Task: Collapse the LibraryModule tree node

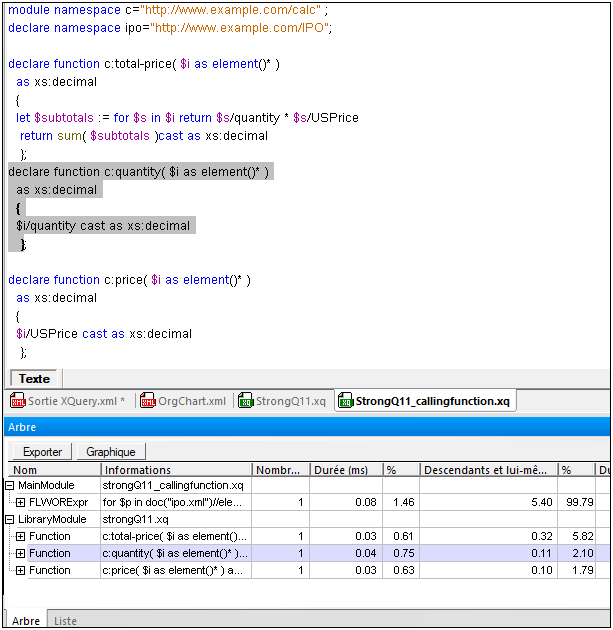Action: (11, 519)
